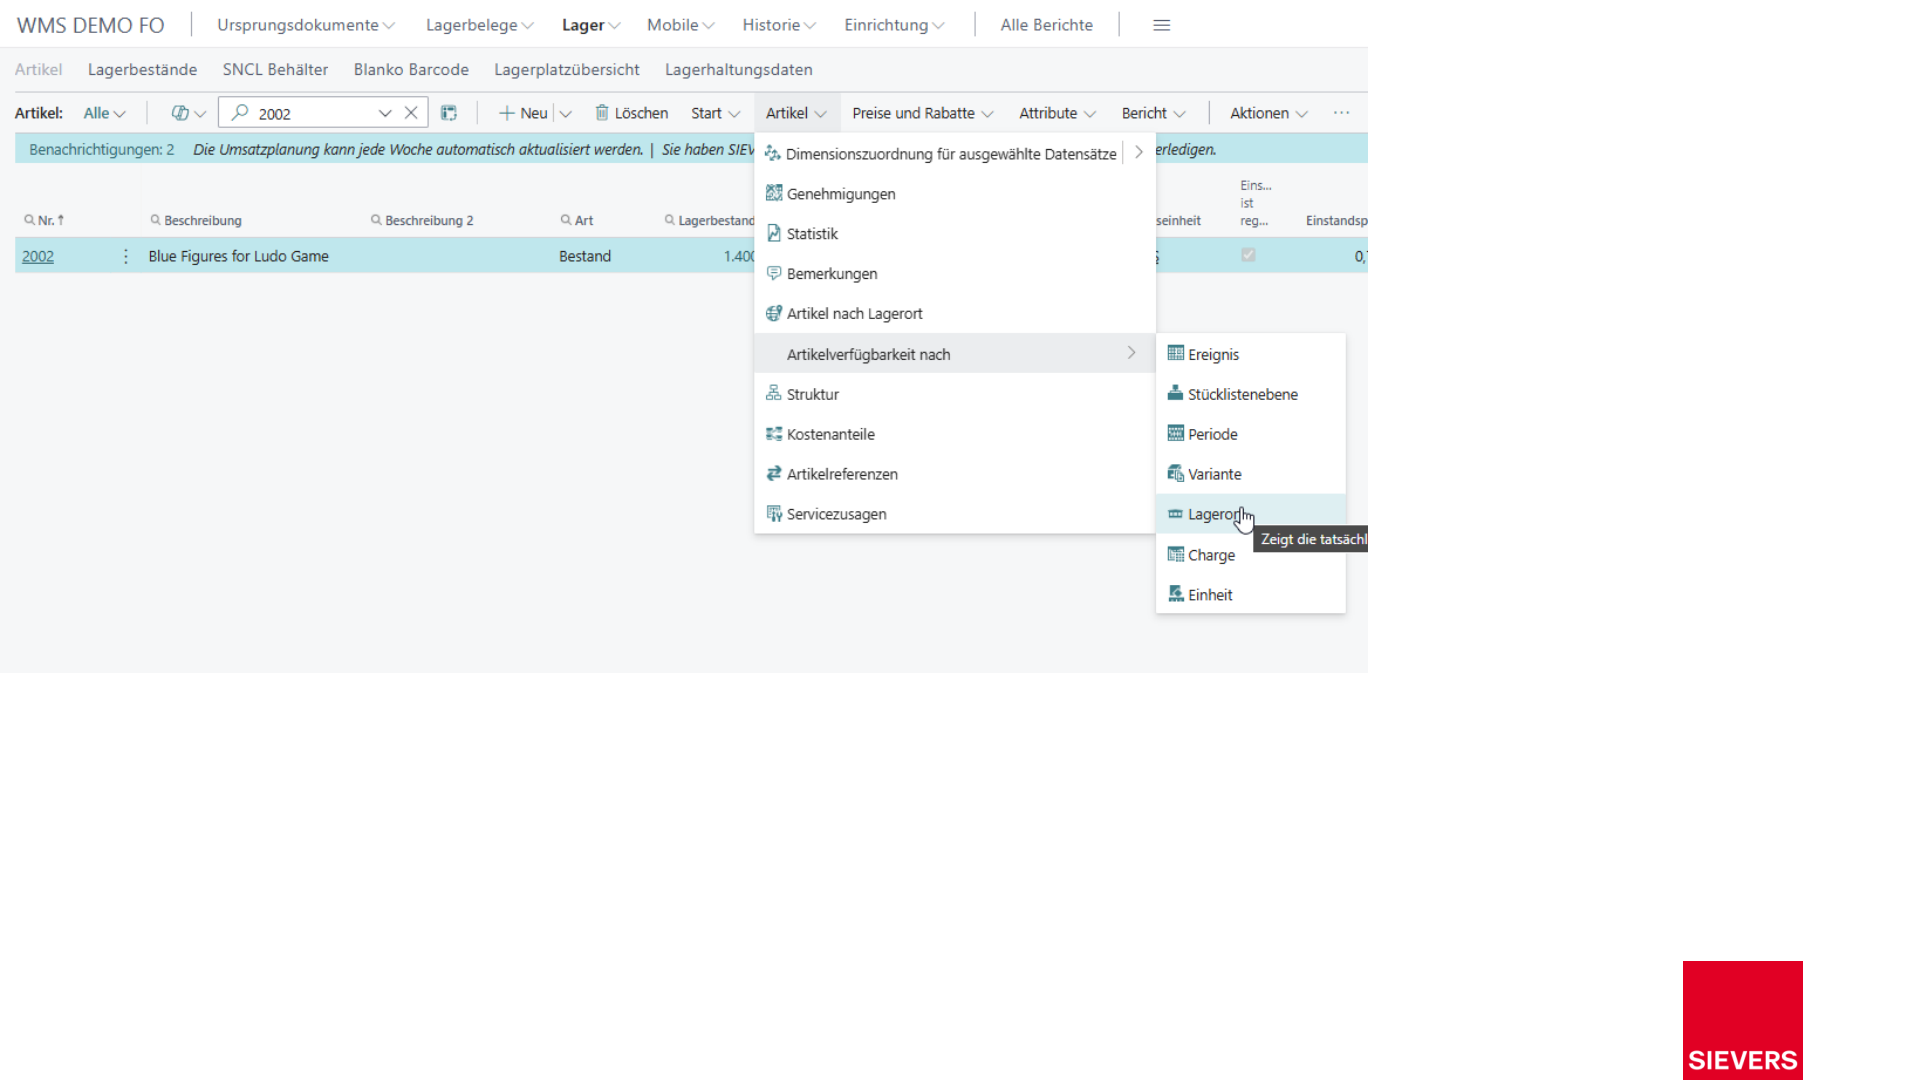Open row options for item 2002
The height and width of the screenshot is (1080, 1920).
[126, 256]
